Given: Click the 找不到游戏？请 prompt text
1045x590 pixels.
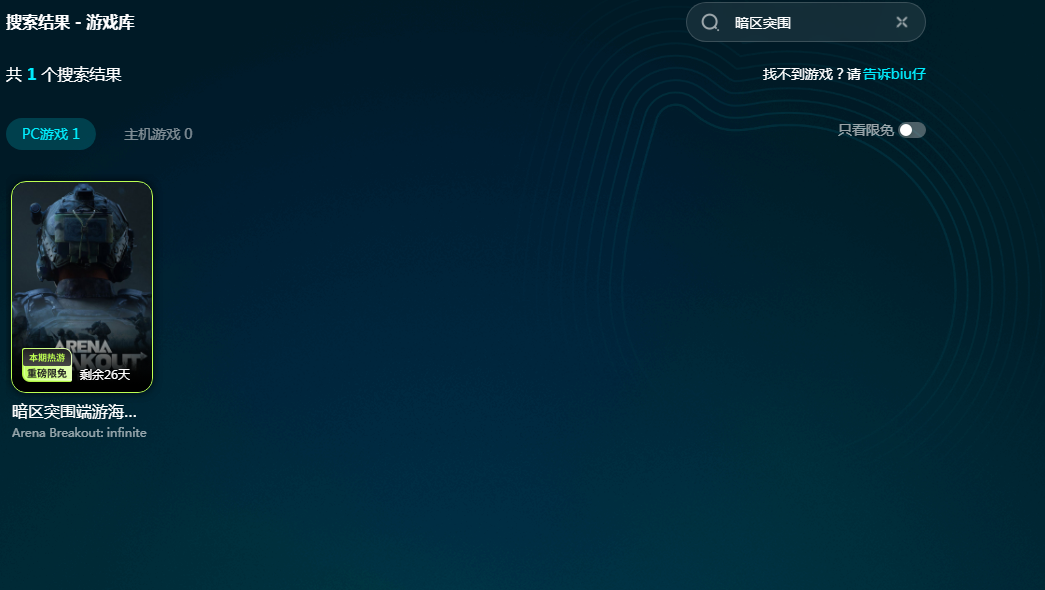Looking at the screenshot, I should (811, 74).
